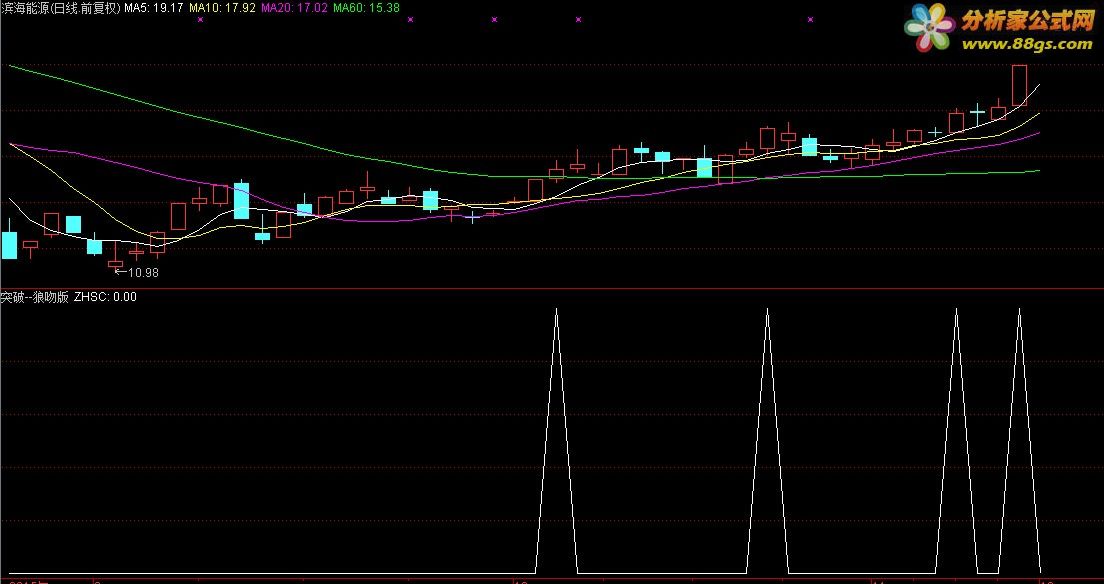Click the ZHSC: 0.00 value label
This screenshot has height=584, width=1104.
(x=105, y=297)
